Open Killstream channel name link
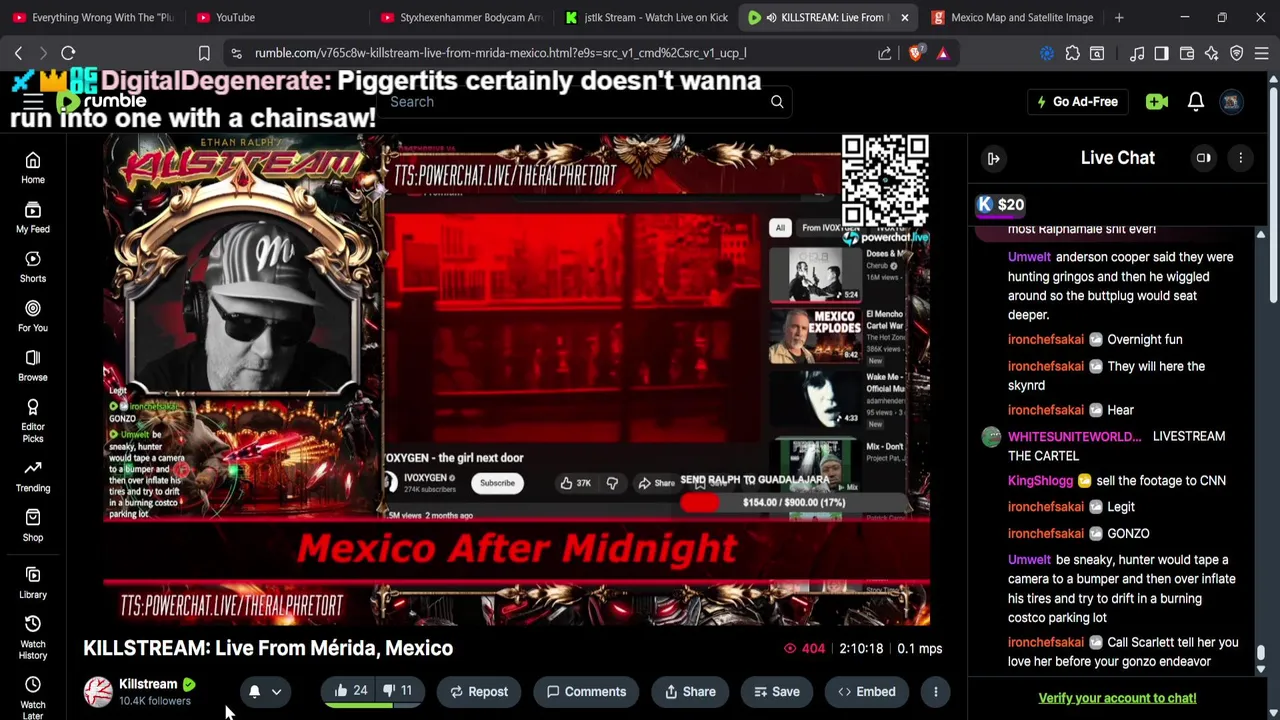The width and height of the screenshot is (1280, 720). tap(148, 684)
